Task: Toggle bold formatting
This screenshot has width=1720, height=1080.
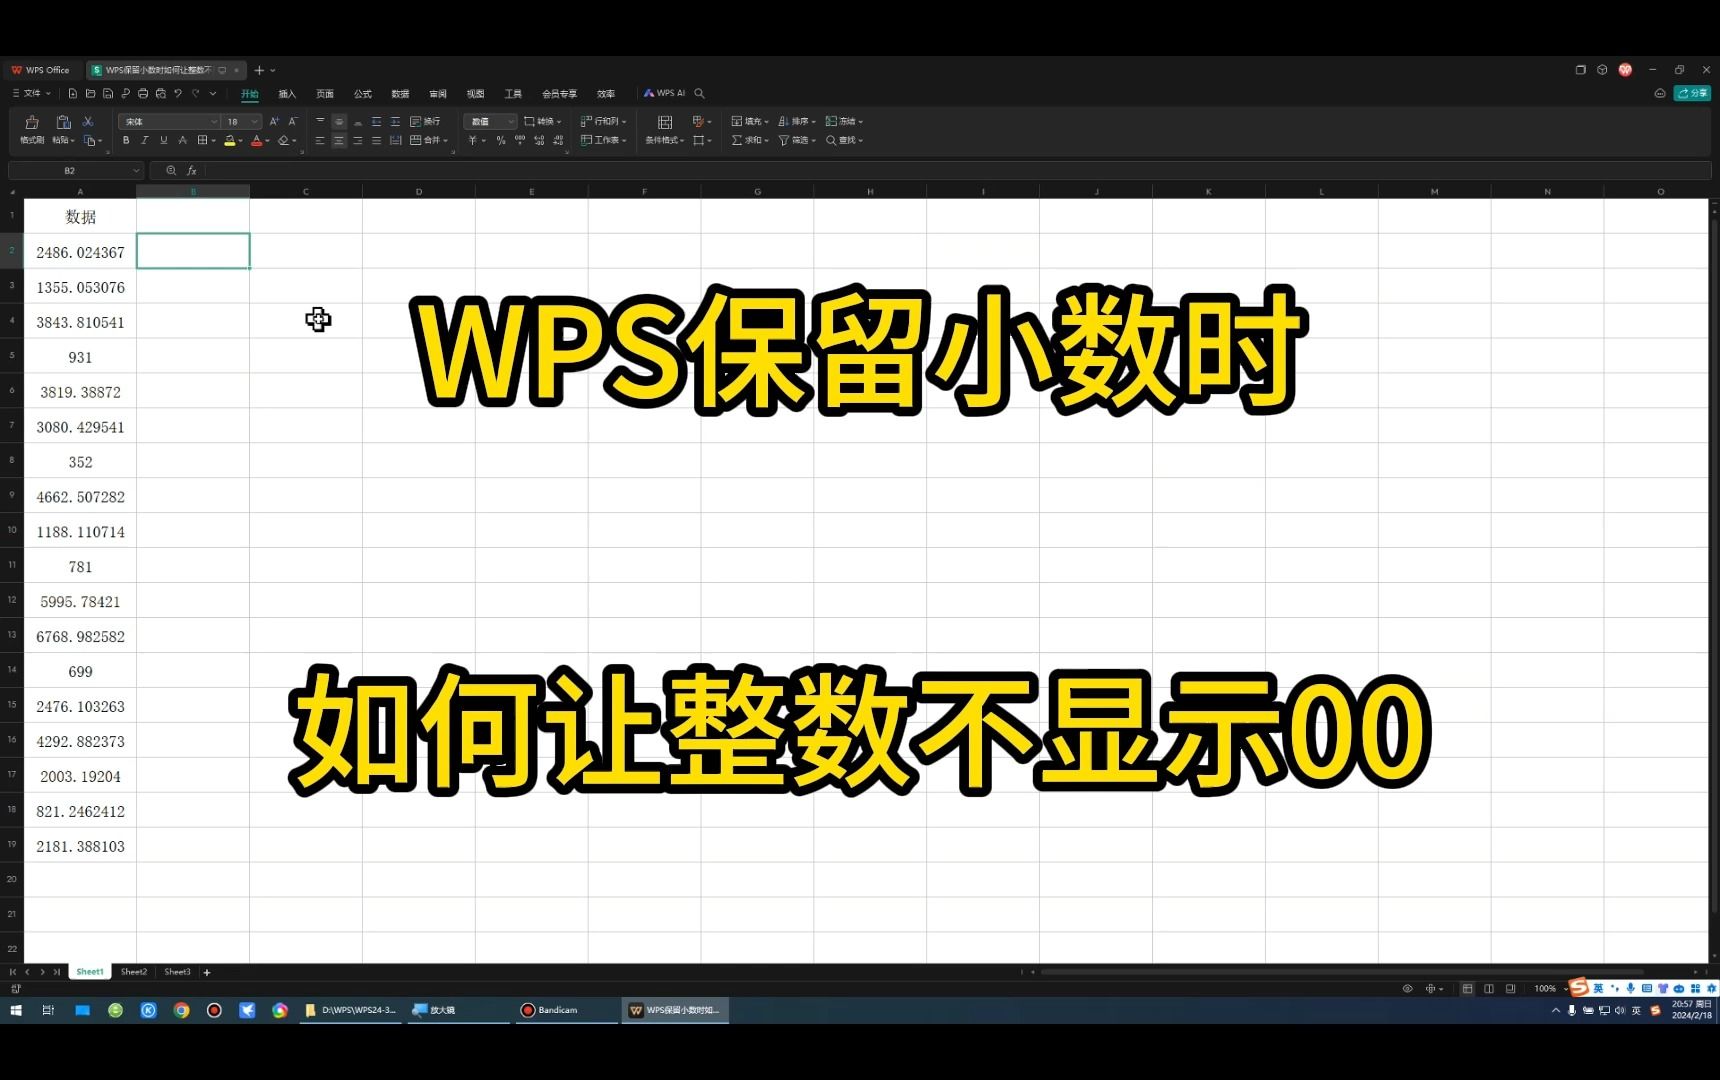Action: coord(126,140)
